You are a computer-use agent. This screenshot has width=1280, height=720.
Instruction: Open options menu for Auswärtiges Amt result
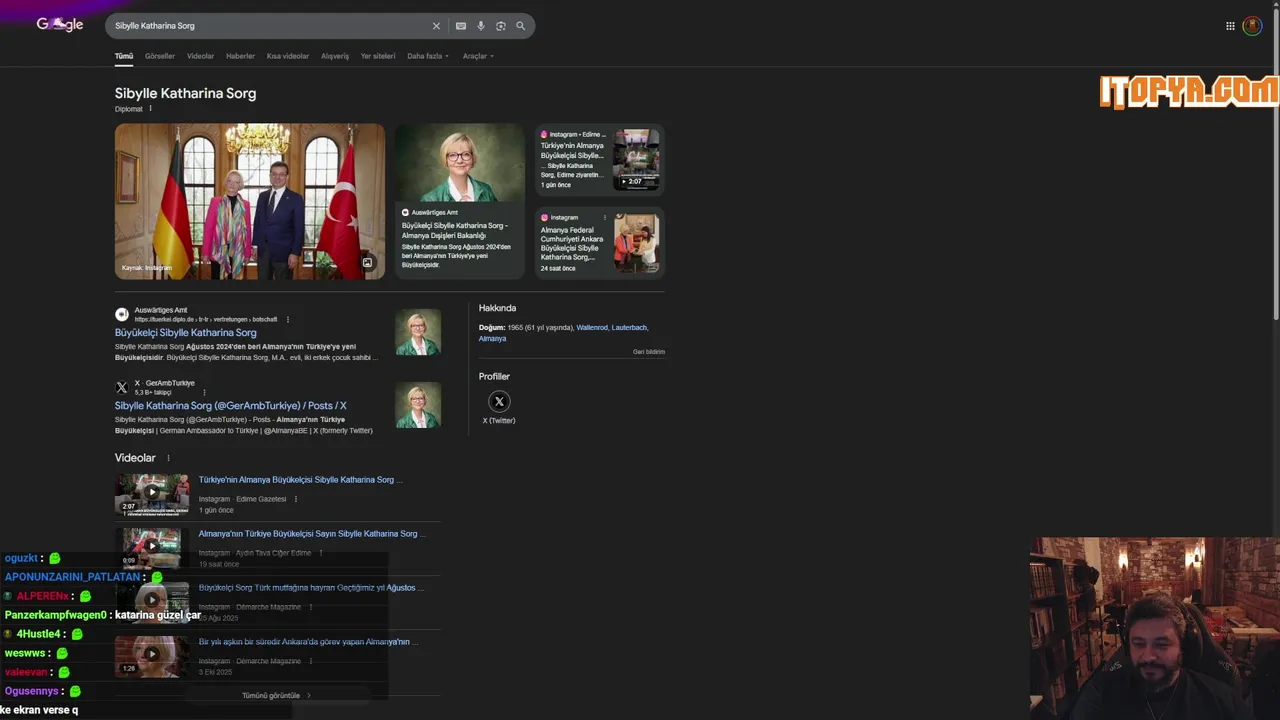coord(288,319)
